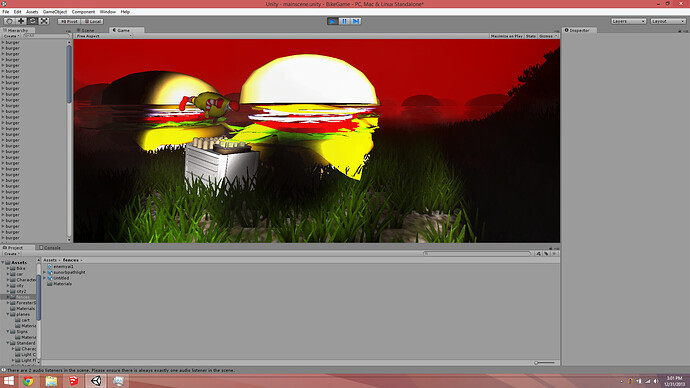Switch to the Console tab
Screen dimensions: 690x388
point(50,248)
